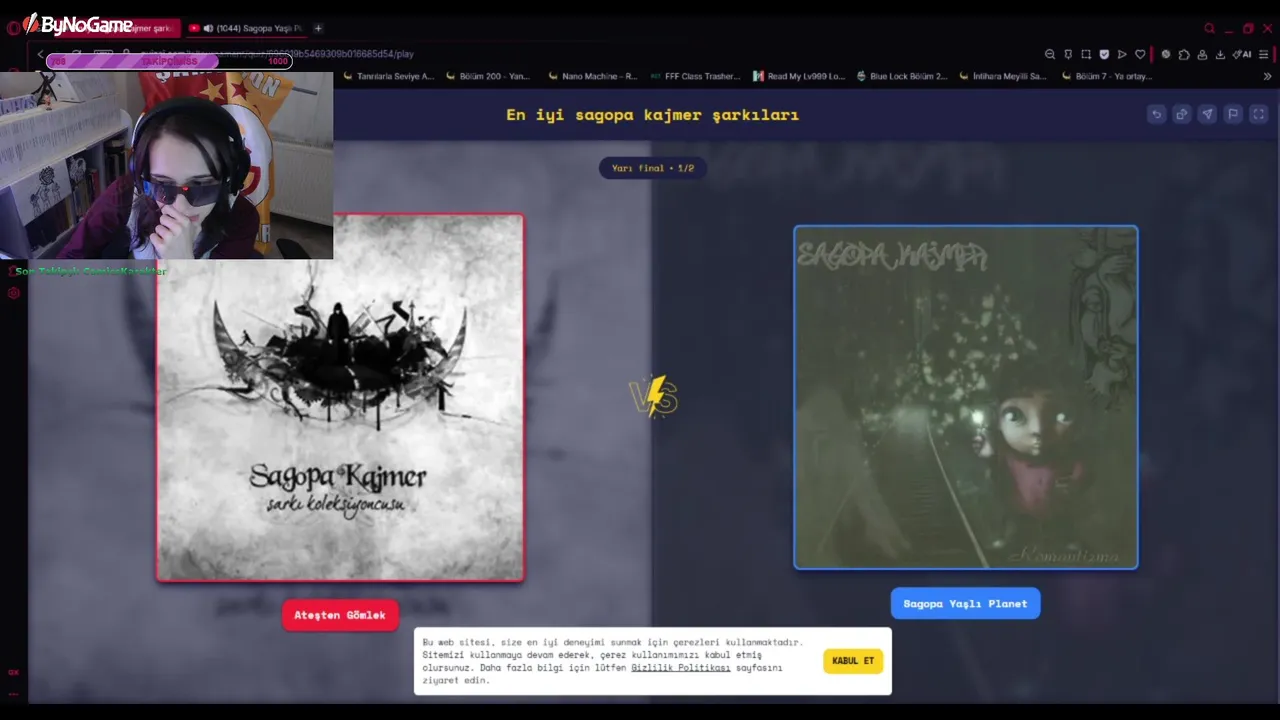Image resolution: width=1280 pixels, height=720 pixels.
Task: Select the Şarkı Koleksiyoncusu album cover
Action: (340, 397)
